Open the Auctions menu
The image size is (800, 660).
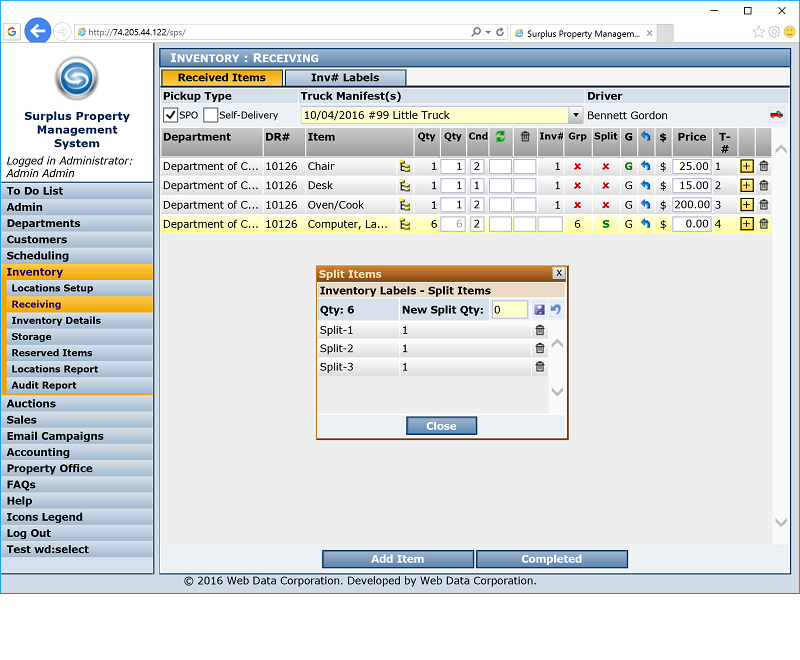77,404
